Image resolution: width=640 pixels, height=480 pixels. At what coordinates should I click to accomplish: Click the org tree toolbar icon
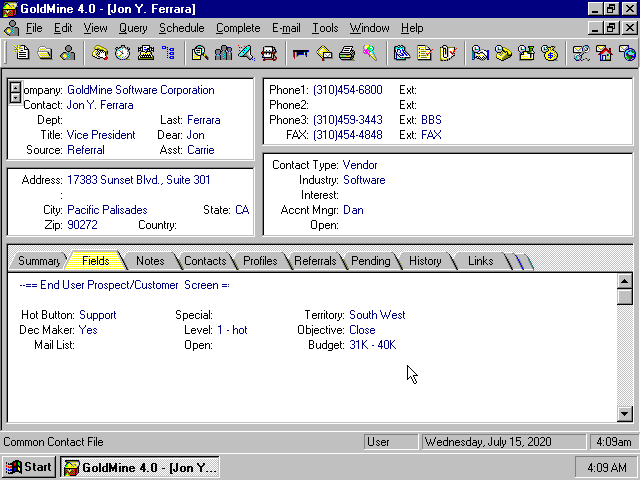(169, 53)
